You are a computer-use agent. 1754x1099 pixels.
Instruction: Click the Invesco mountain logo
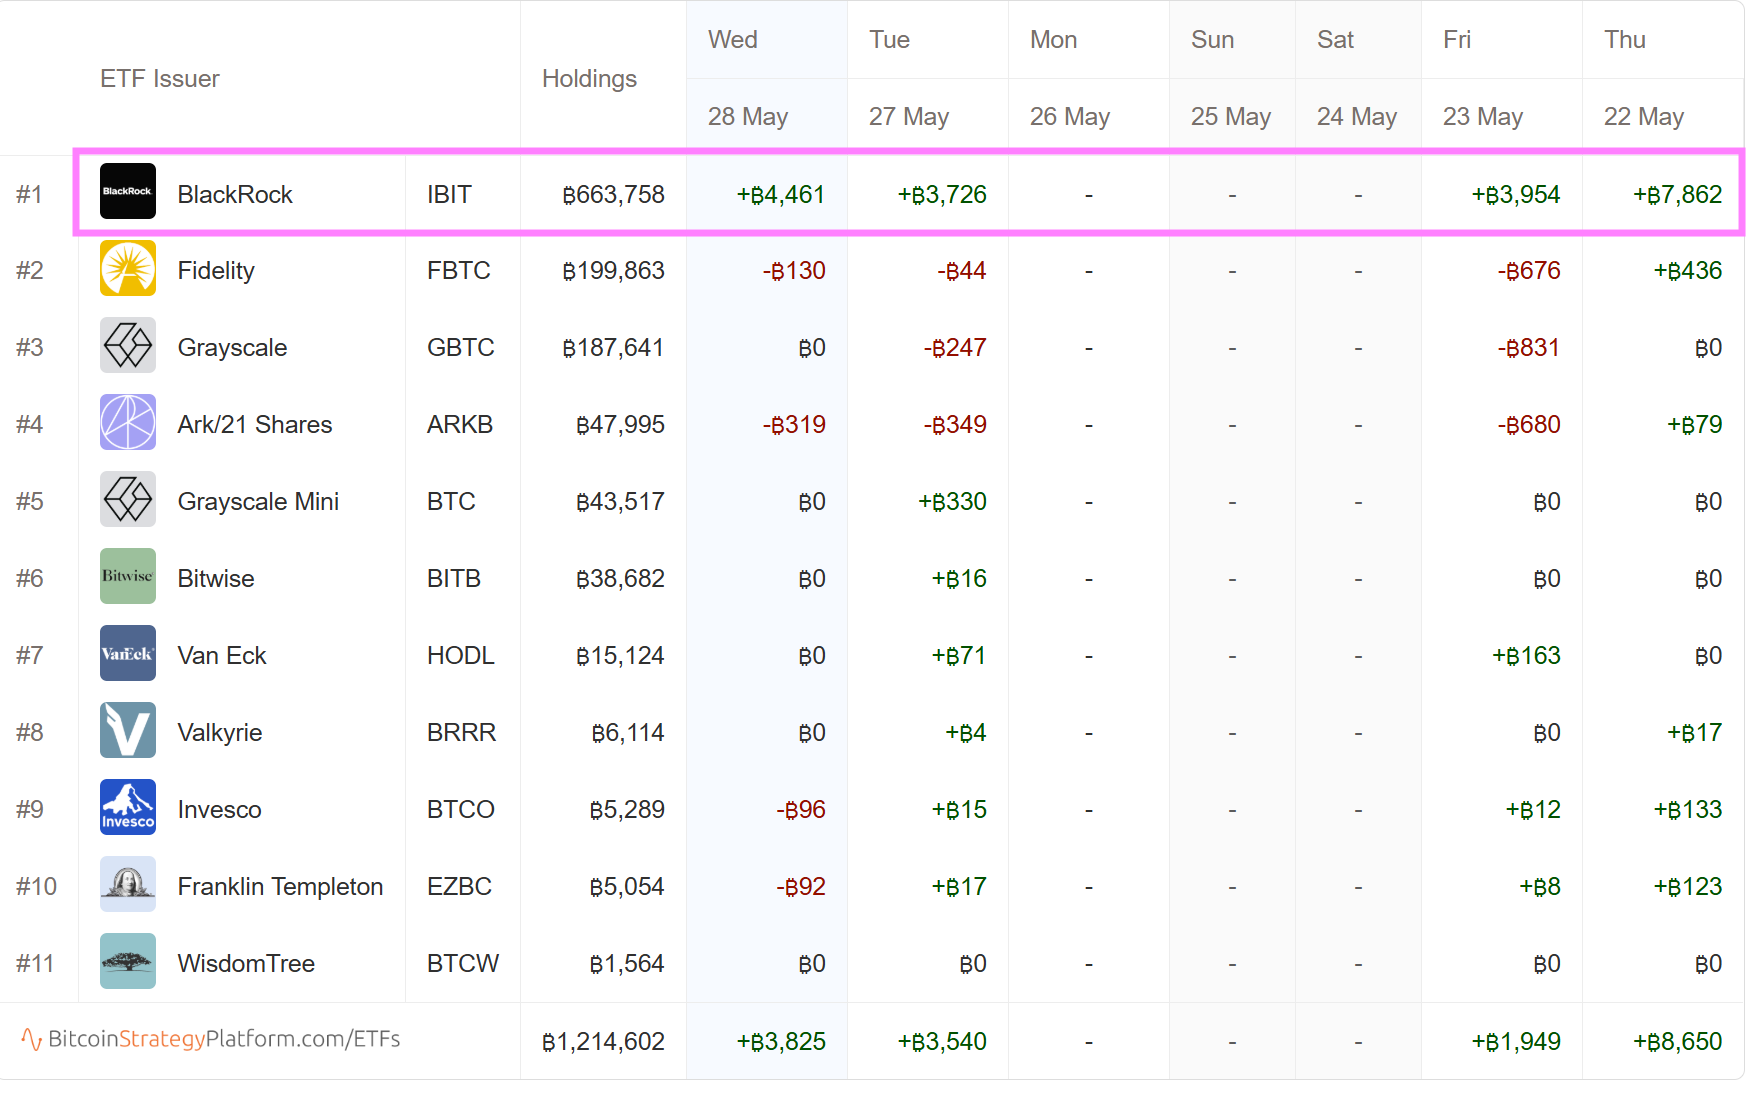[128, 807]
